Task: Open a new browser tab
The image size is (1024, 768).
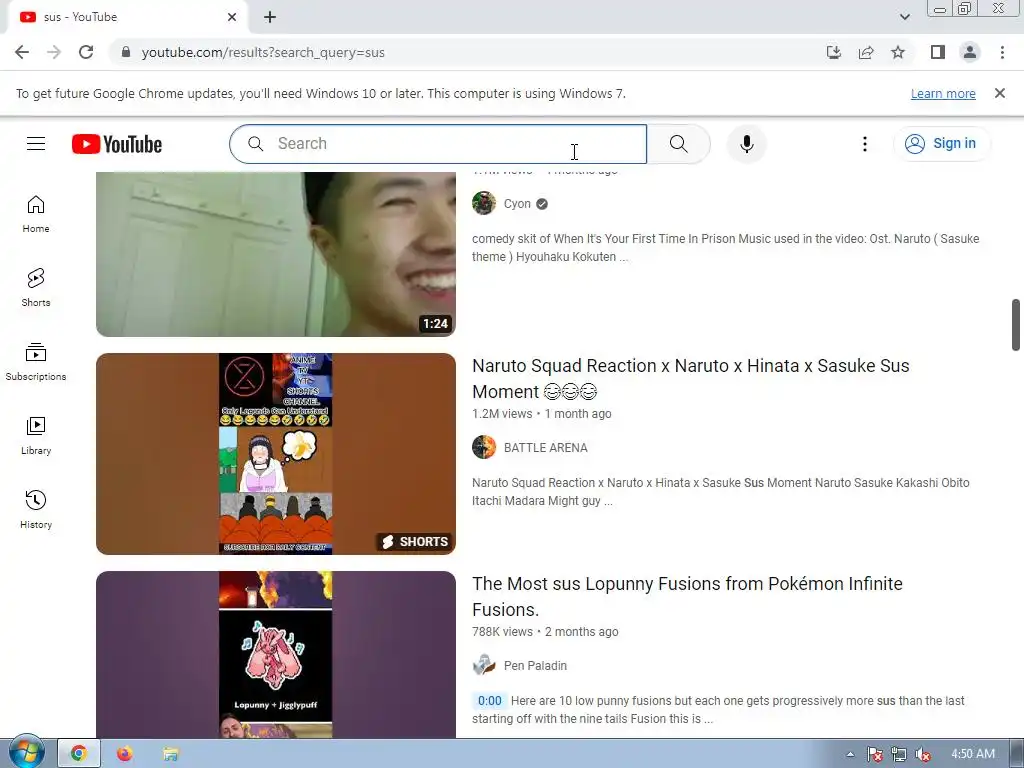Action: (270, 17)
